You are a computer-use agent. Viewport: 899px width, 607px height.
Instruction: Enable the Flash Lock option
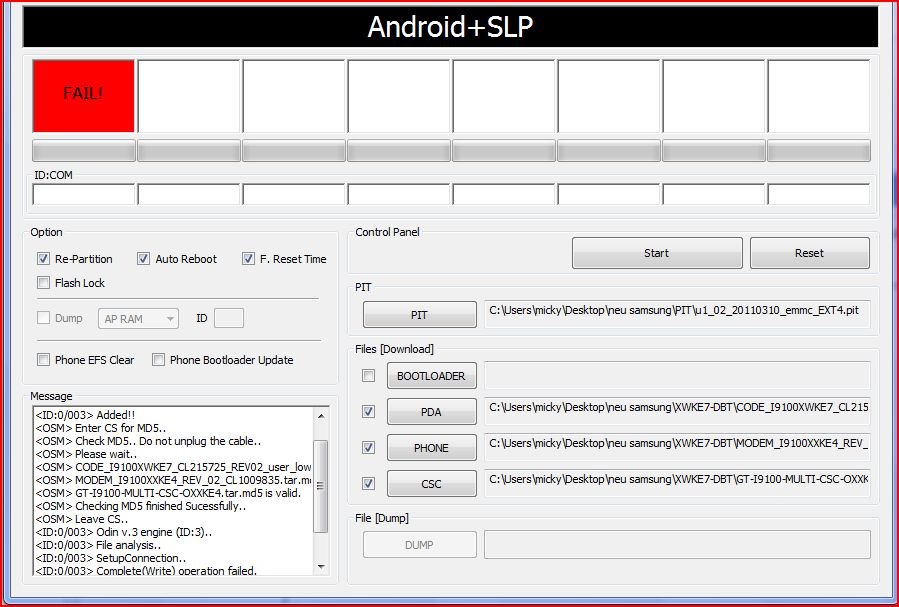point(44,283)
